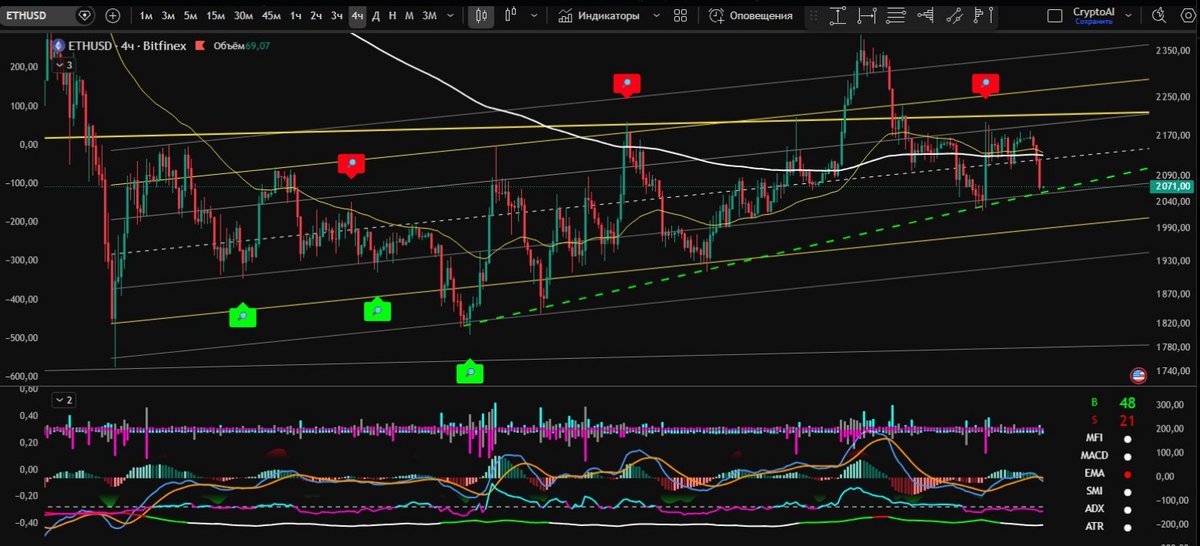Switch to the 30м timeframe
Screen dimensions: 1200x546
point(243,16)
